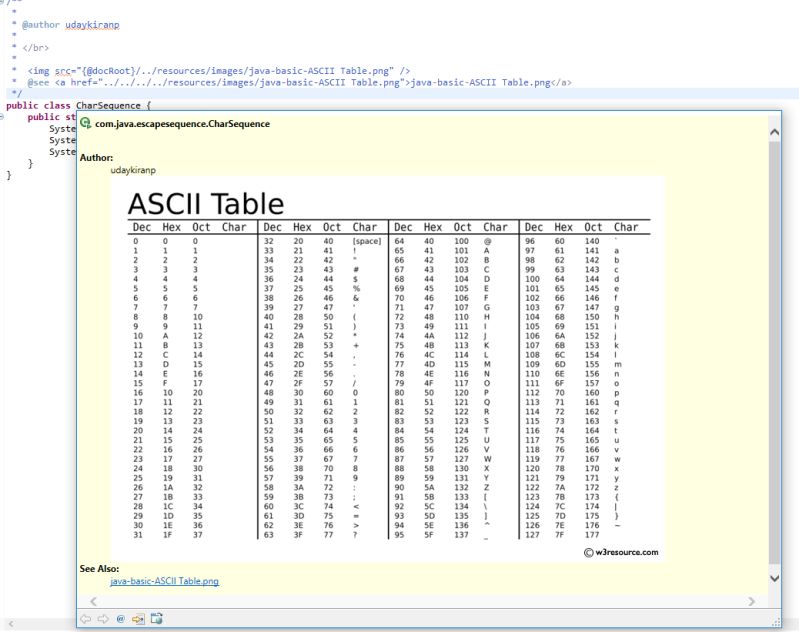Click the editor's horizontal scroll left arrow
Viewport: 799px width, 632px height.
(11, 623)
